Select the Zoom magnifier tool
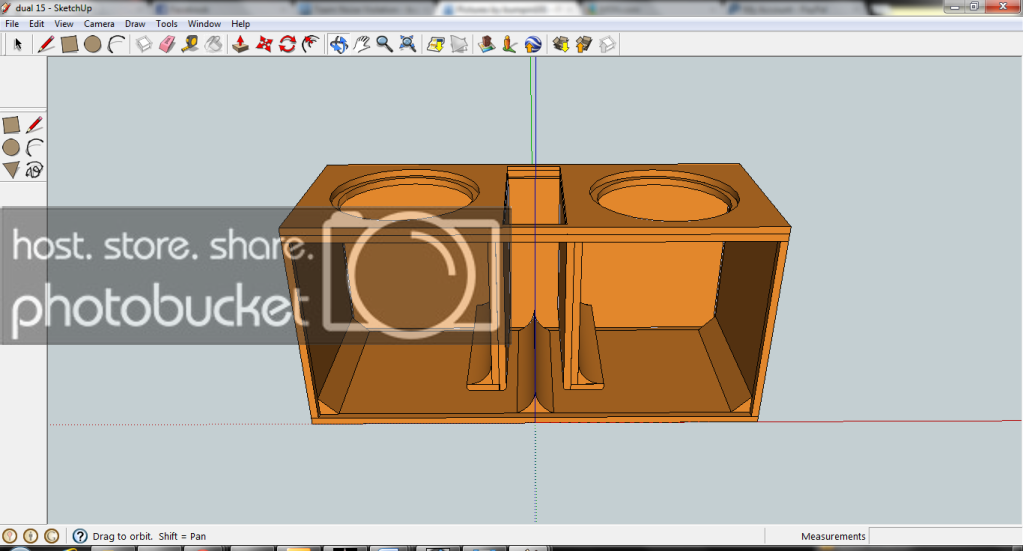Viewport: 1023px width, 551px height. (x=384, y=44)
